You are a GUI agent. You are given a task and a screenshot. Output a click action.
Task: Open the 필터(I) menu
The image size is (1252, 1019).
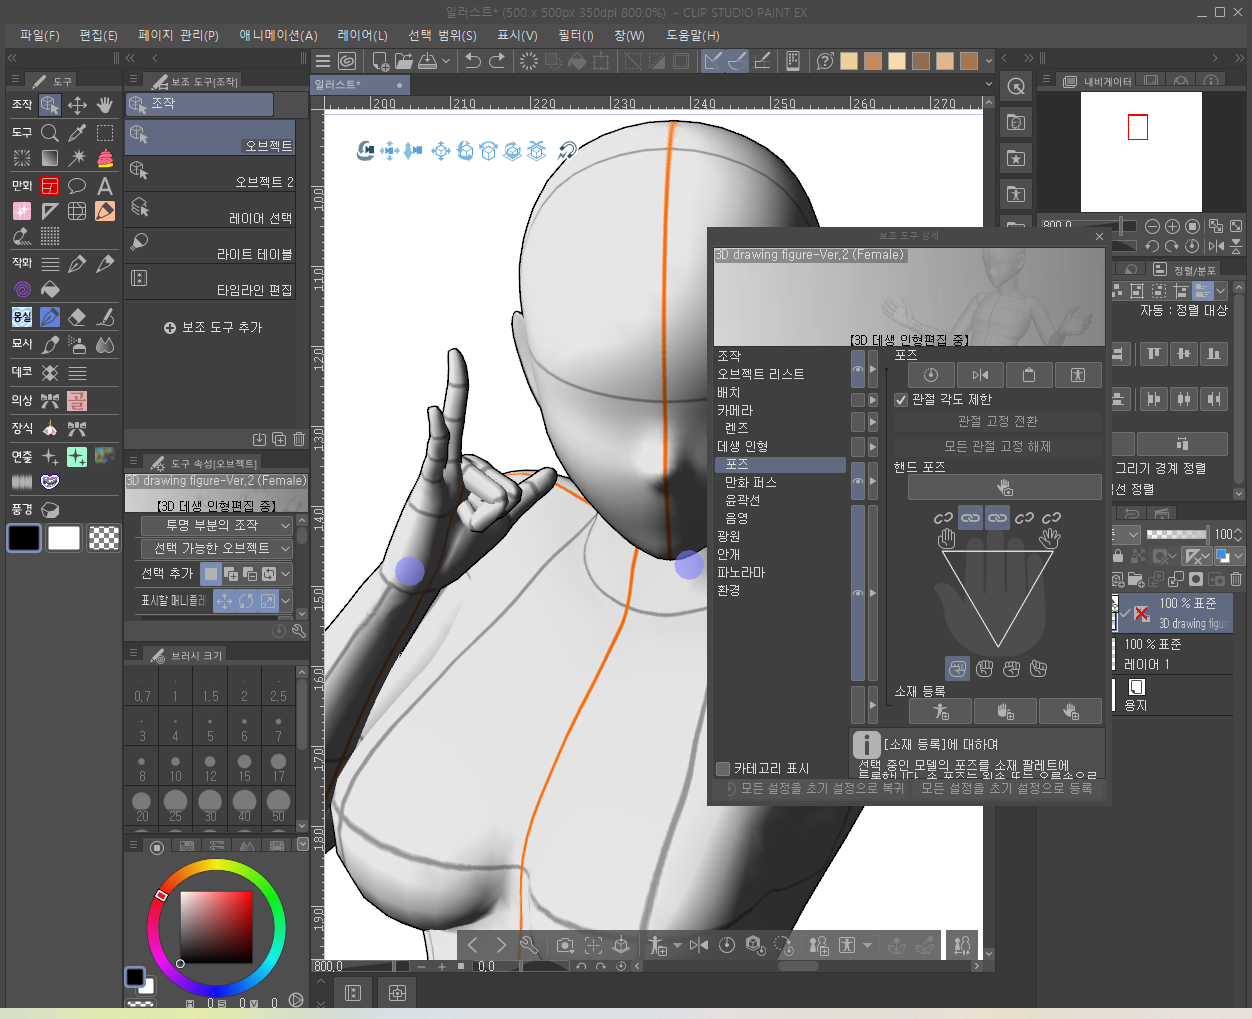point(575,35)
